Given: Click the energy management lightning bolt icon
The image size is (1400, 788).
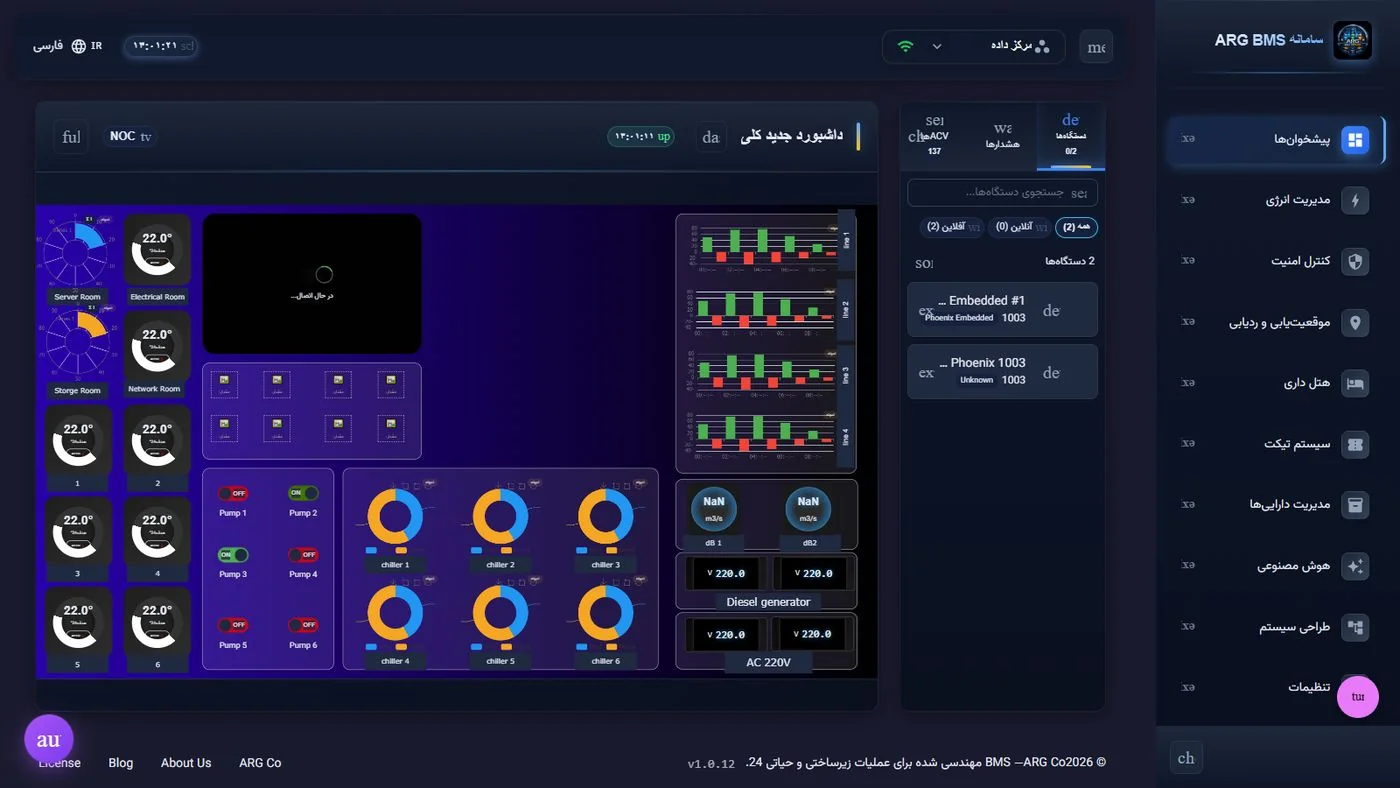Looking at the screenshot, I should click(x=1355, y=200).
